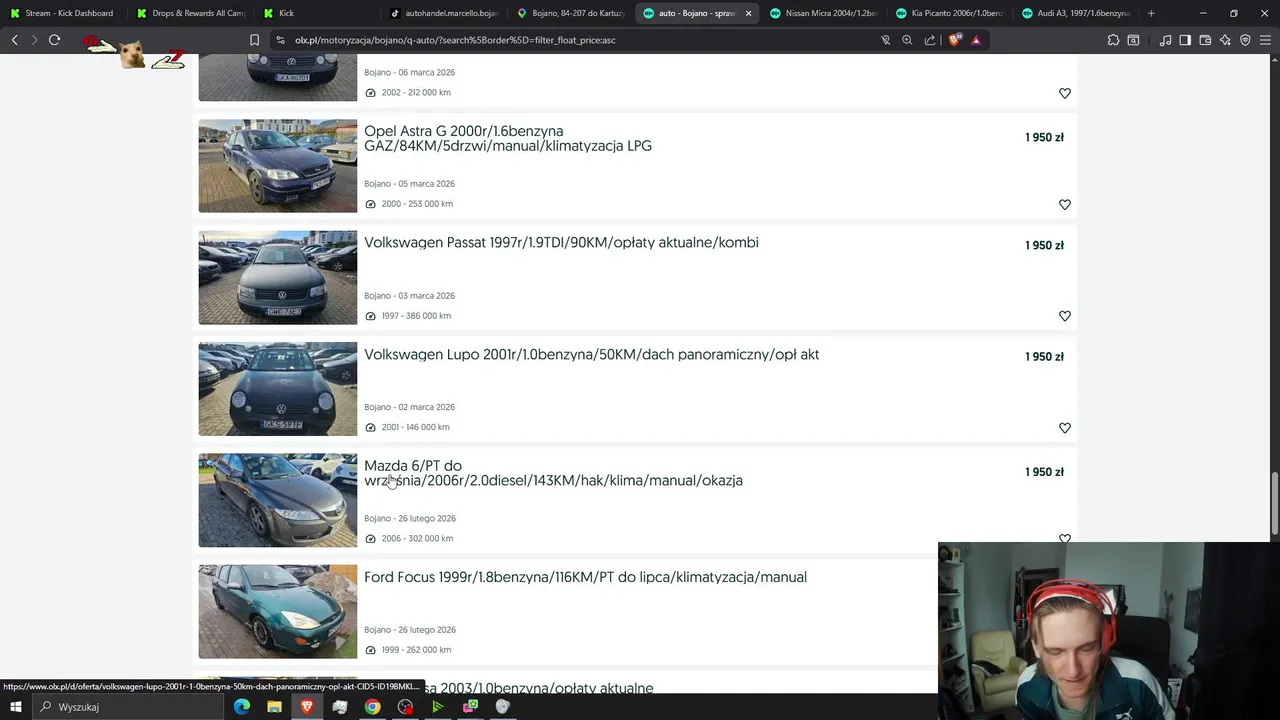
Task: Open the Mazda 6/PT do września listing
Action: coord(553,473)
